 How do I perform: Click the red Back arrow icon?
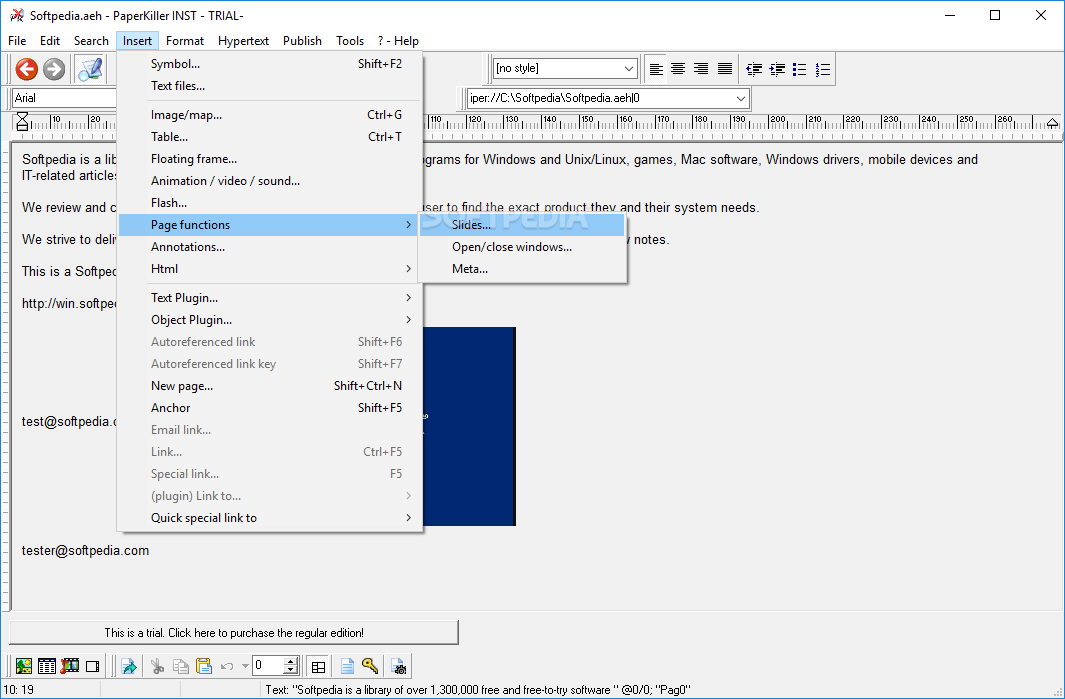click(x=26, y=69)
